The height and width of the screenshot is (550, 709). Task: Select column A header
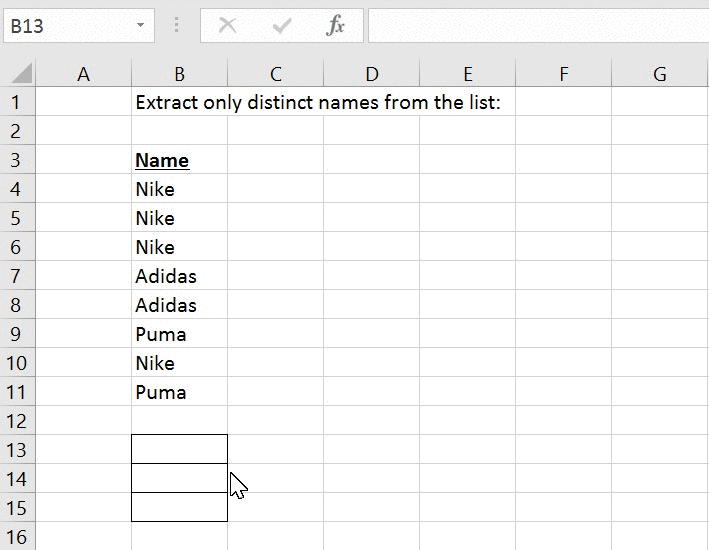[83, 73]
